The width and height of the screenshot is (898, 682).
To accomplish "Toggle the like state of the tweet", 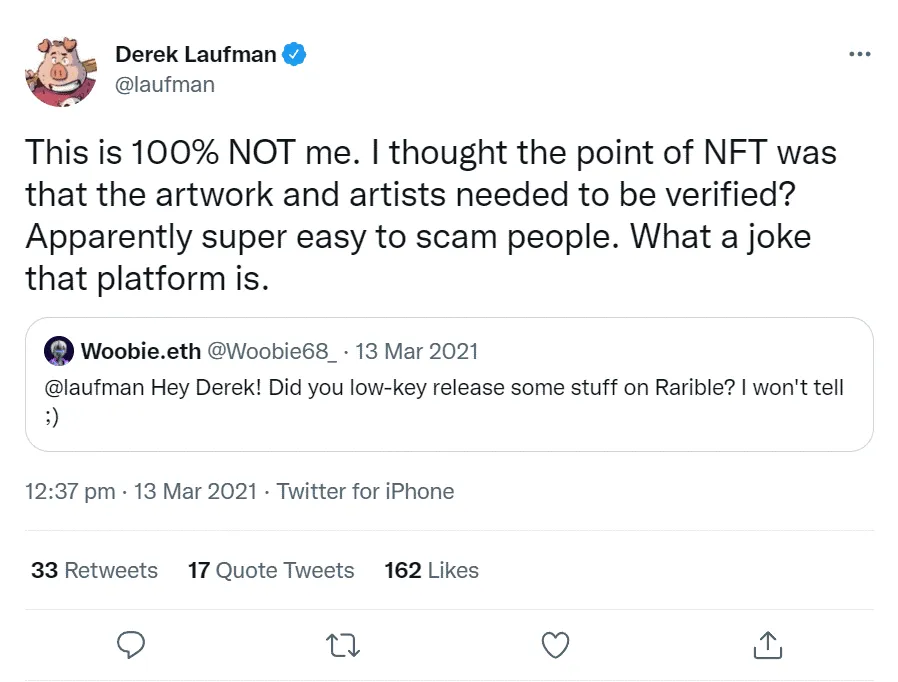I will click(555, 645).
